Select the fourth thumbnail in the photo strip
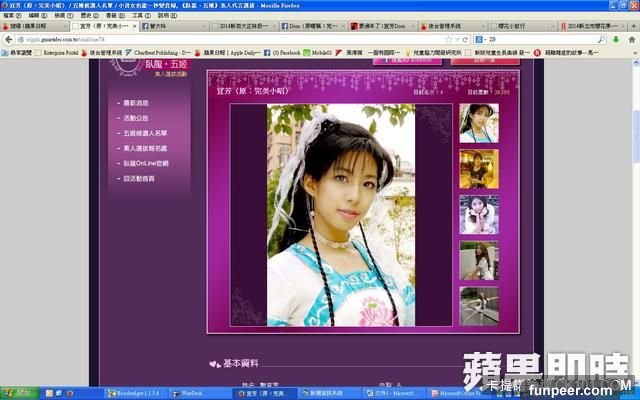Screen dimensions: 640x400 point(478,260)
